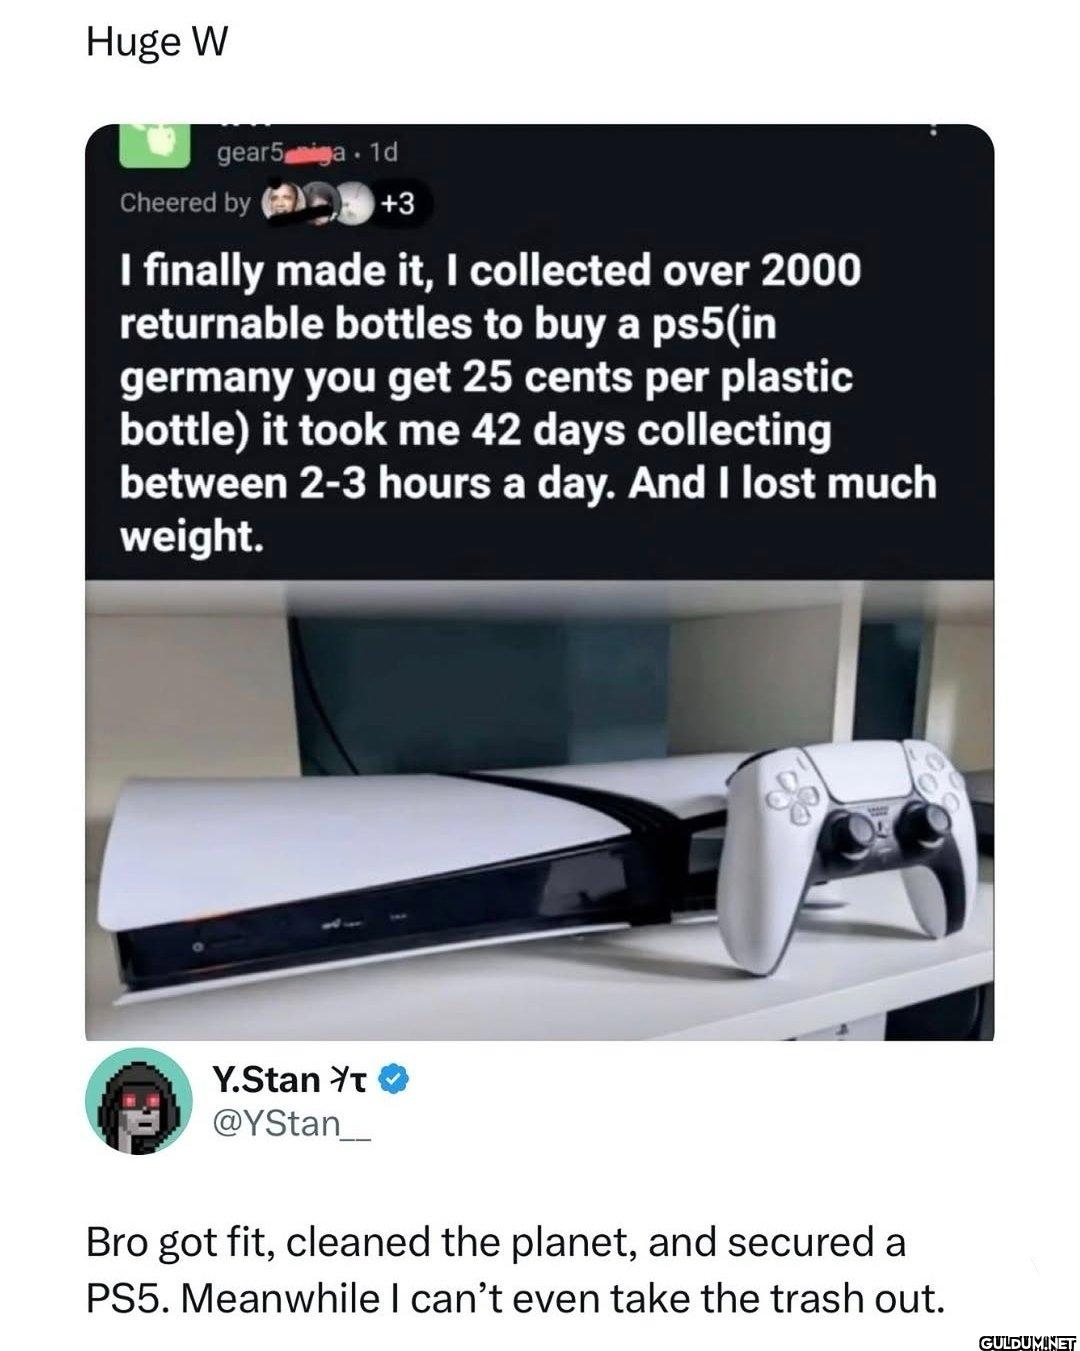1080x1351 pixels.
Task: Click the first avatar after Cheered by
Action: coord(281,203)
